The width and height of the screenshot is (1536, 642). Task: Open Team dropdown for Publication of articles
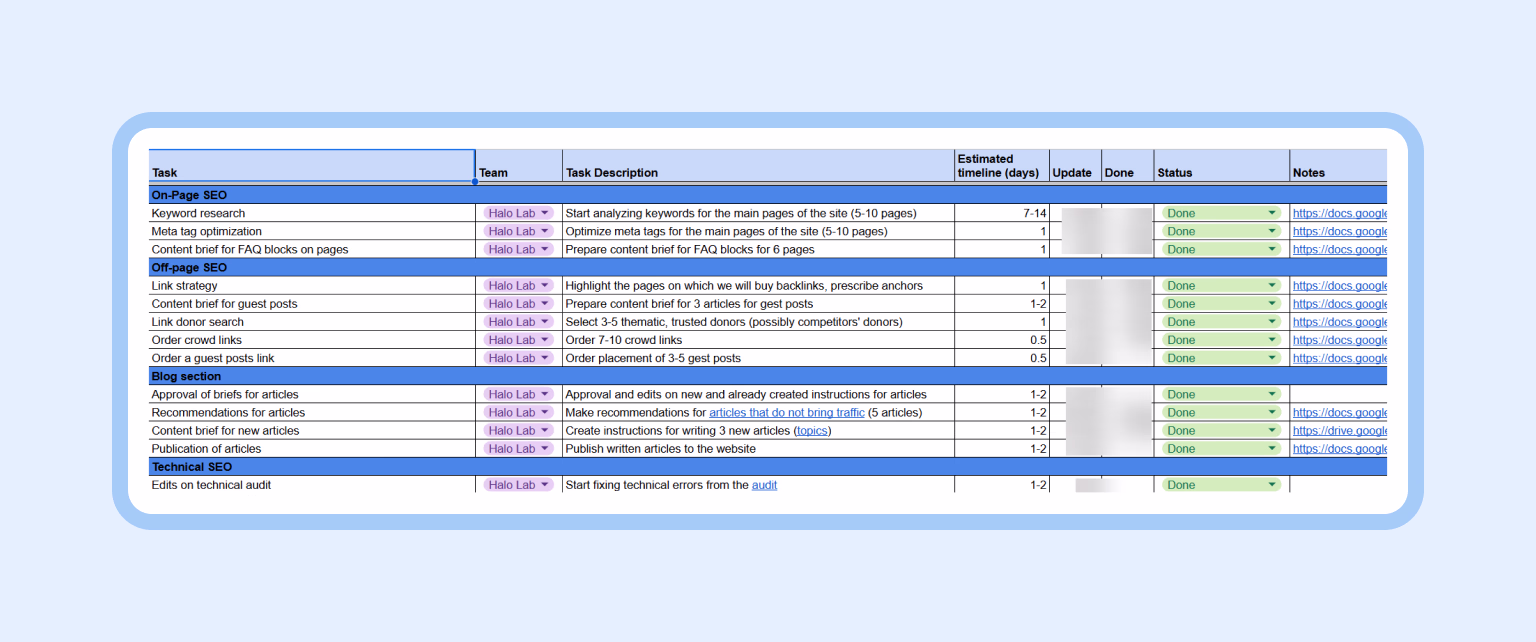point(518,449)
